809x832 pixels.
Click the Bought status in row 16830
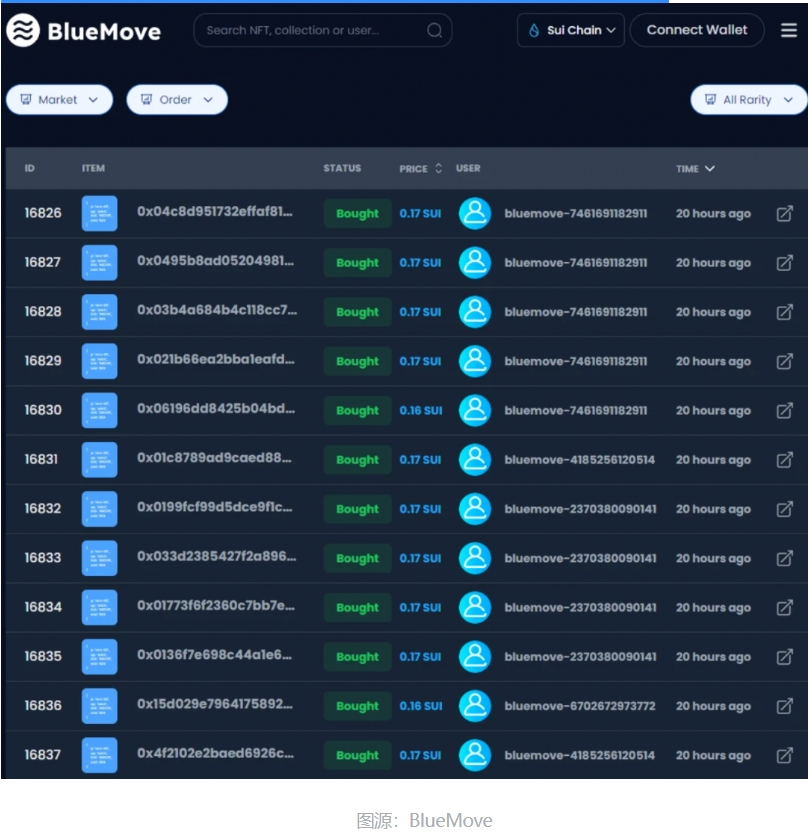[x=358, y=410]
